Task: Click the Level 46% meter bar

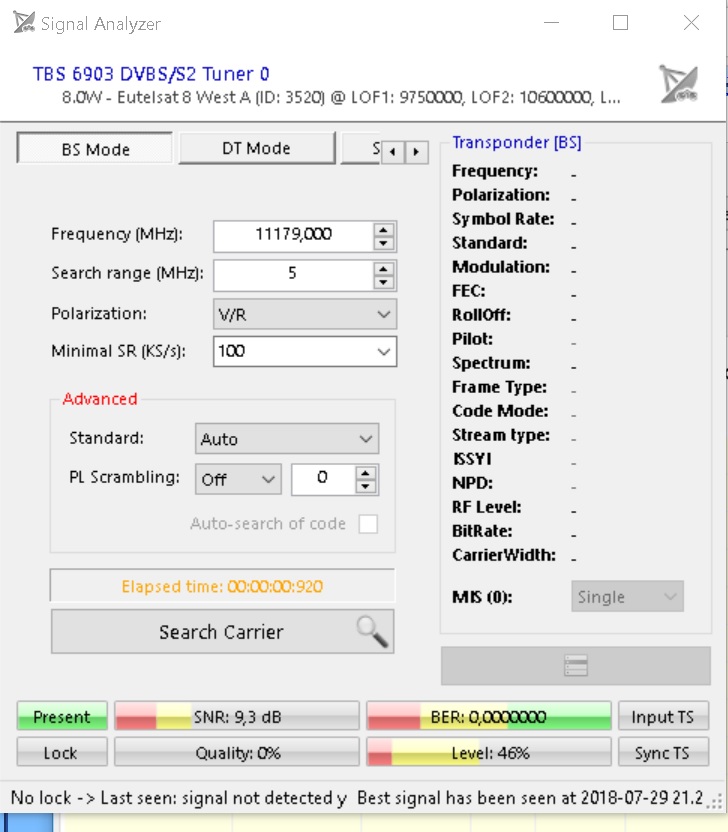Action: tap(489, 752)
